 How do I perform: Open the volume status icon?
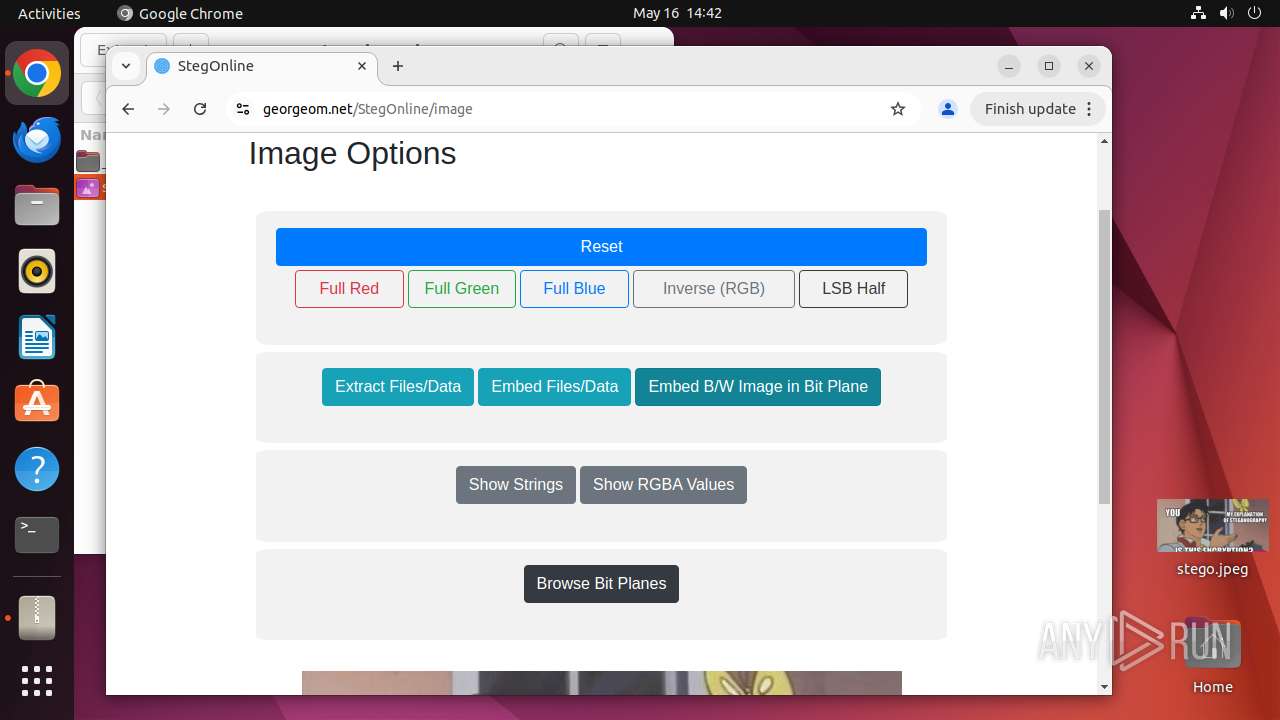1227,13
